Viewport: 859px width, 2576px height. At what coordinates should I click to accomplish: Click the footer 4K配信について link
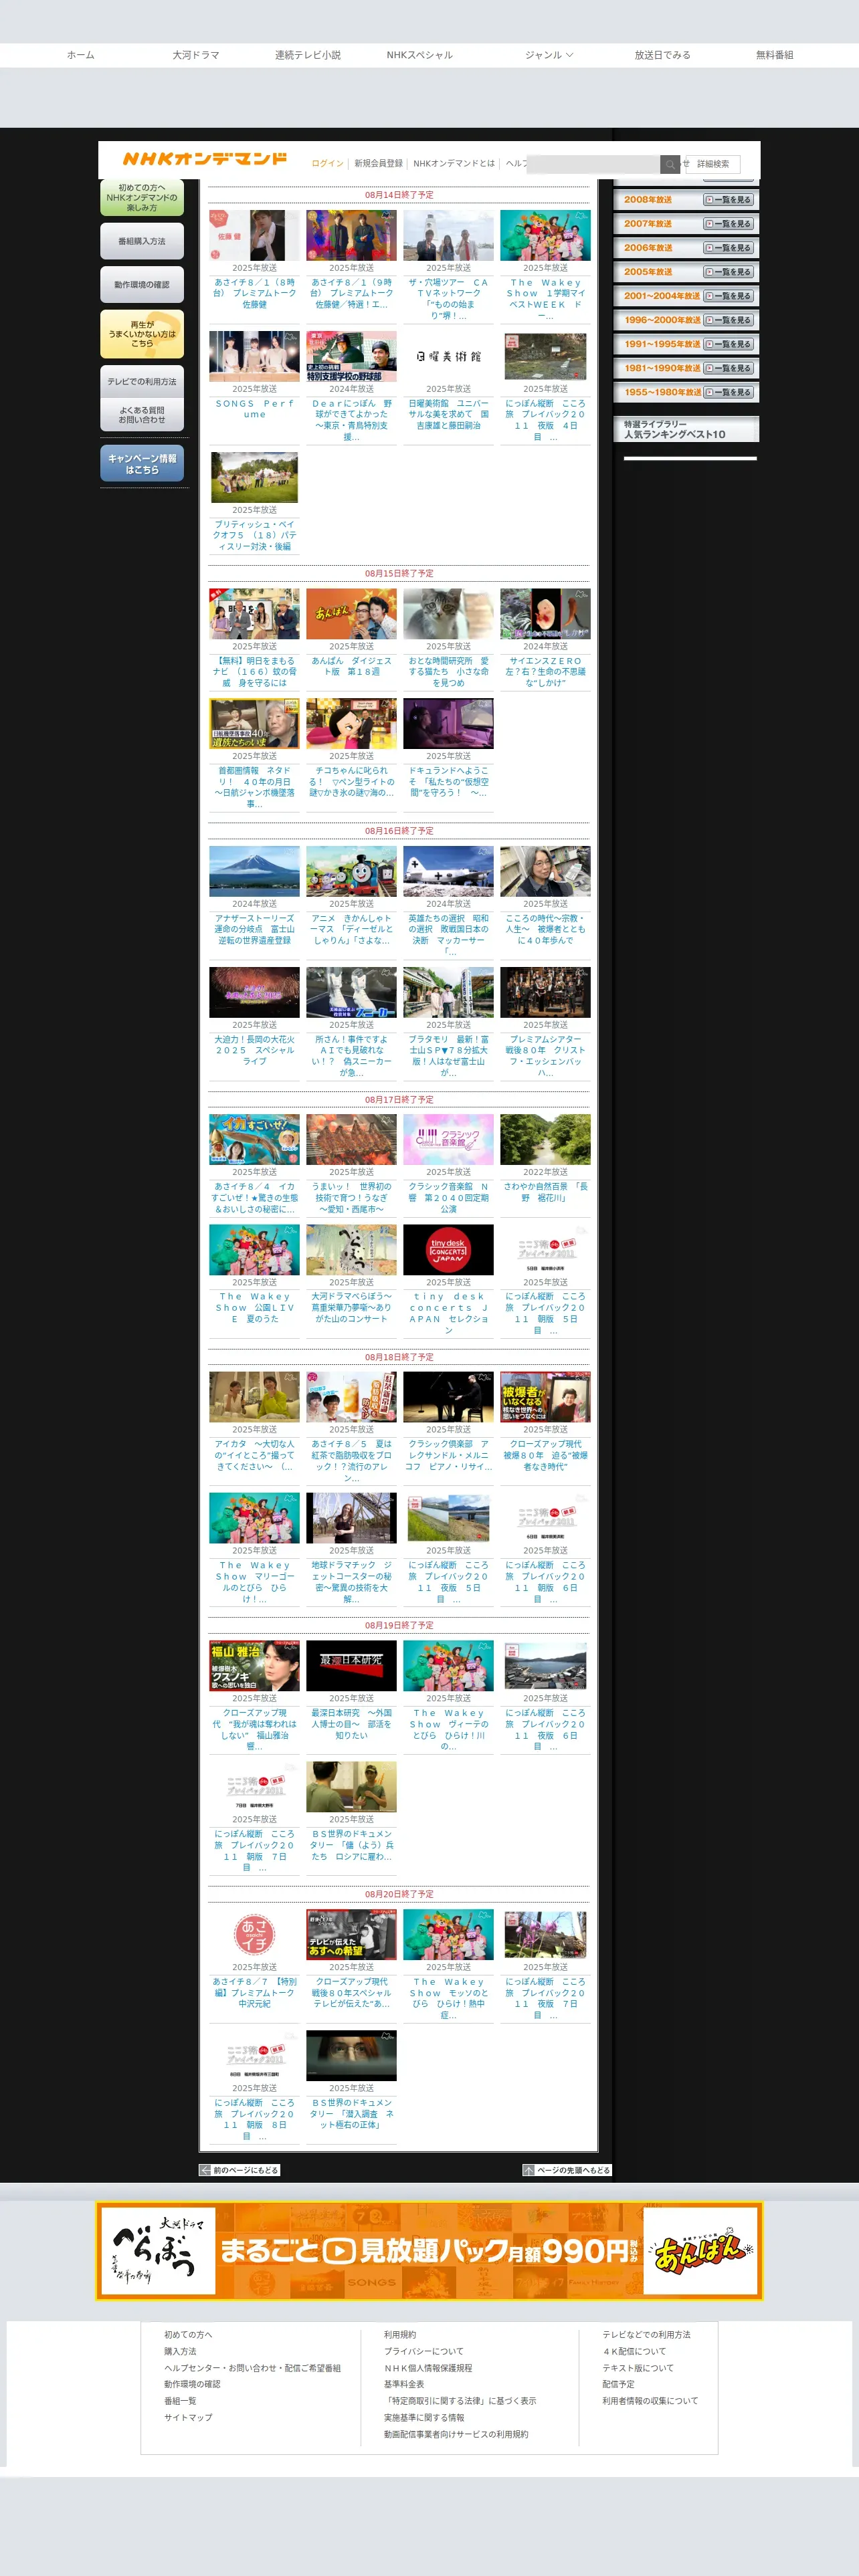(x=634, y=2351)
